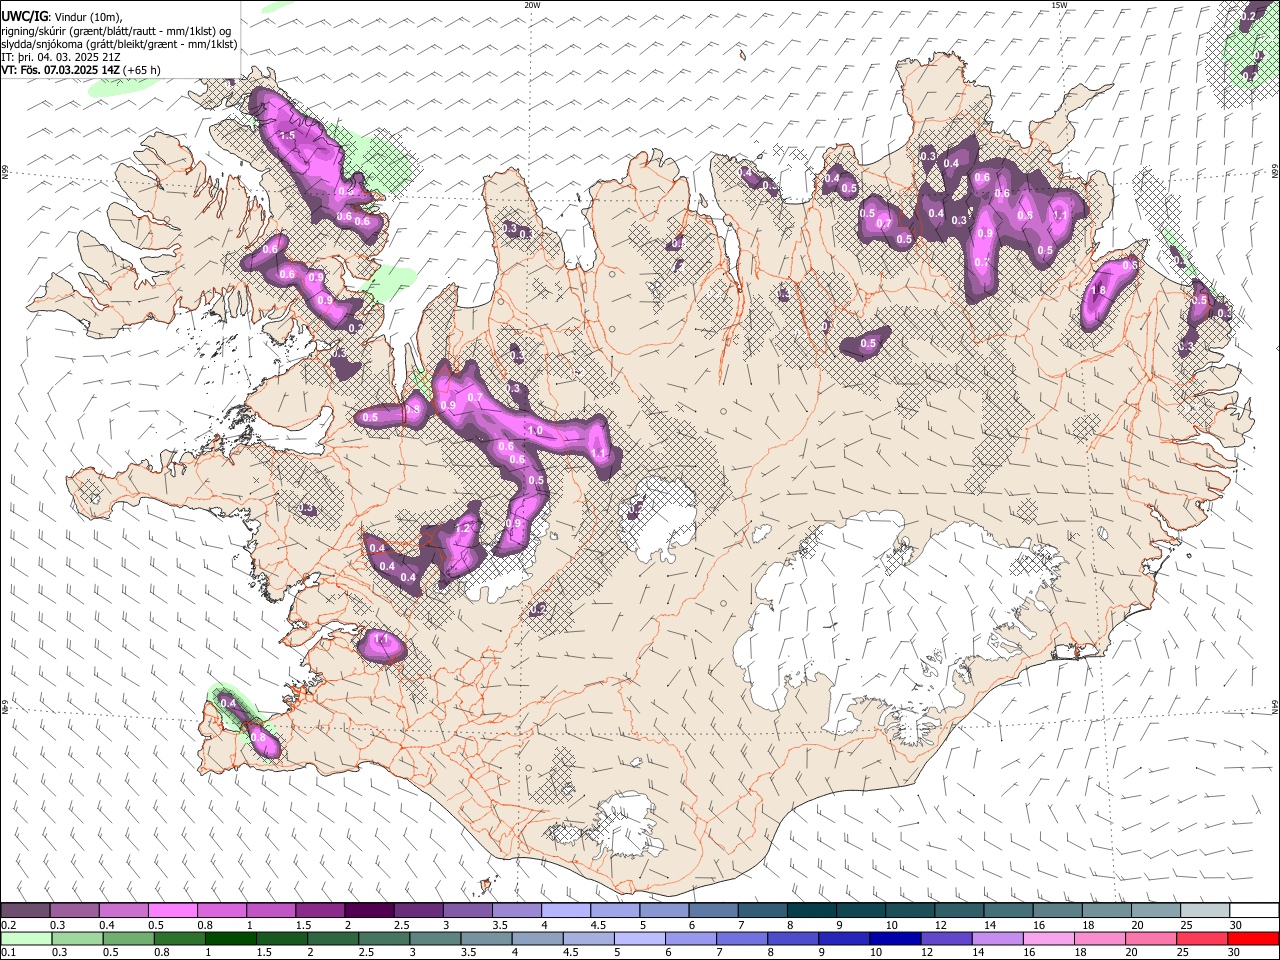Click the grey-green rain swatch between 3 and 3.5

coord(434,938)
